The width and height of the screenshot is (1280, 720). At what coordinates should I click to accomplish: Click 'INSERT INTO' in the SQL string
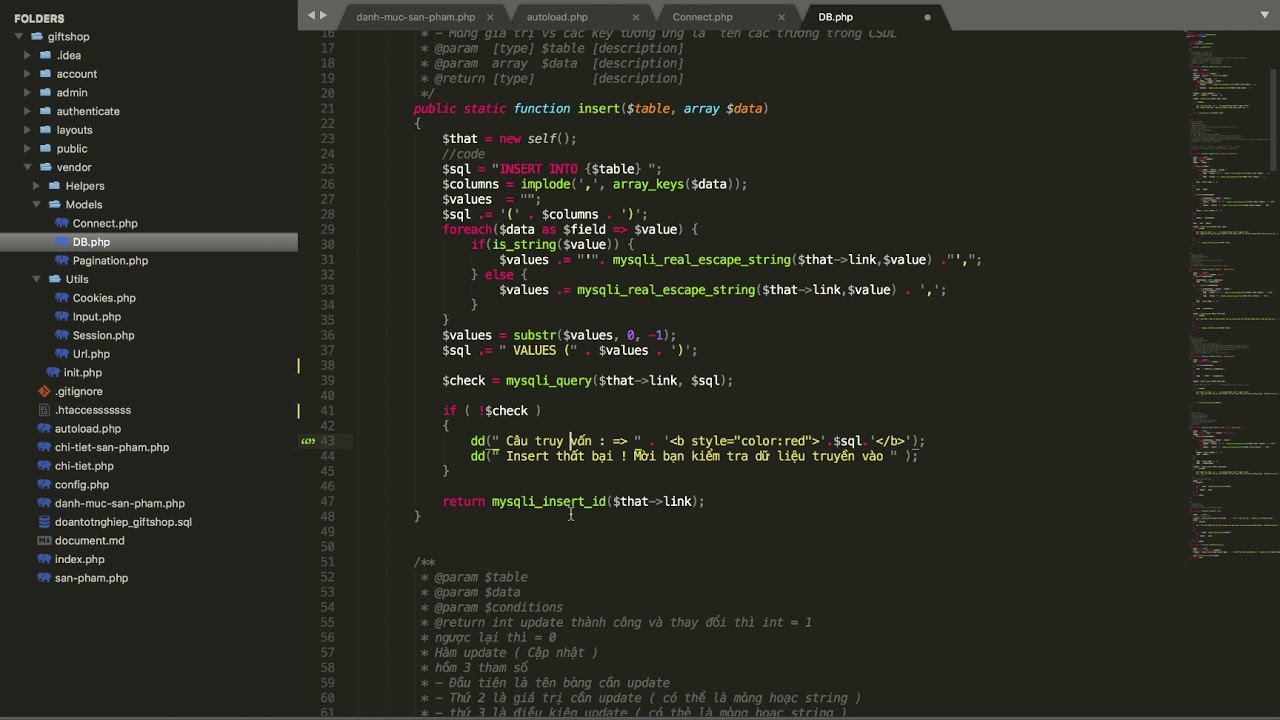[538, 170]
